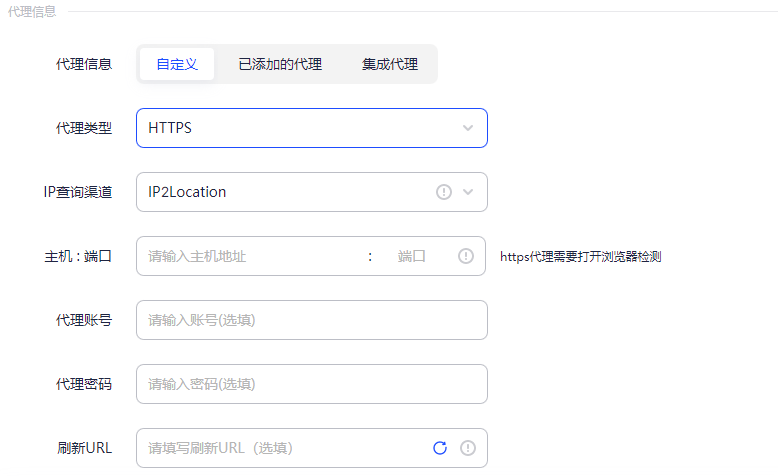This screenshot has height=476, width=778.
Task: Click the info icon in the 刷新URL field
Action: pyautogui.click(x=467, y=448)
